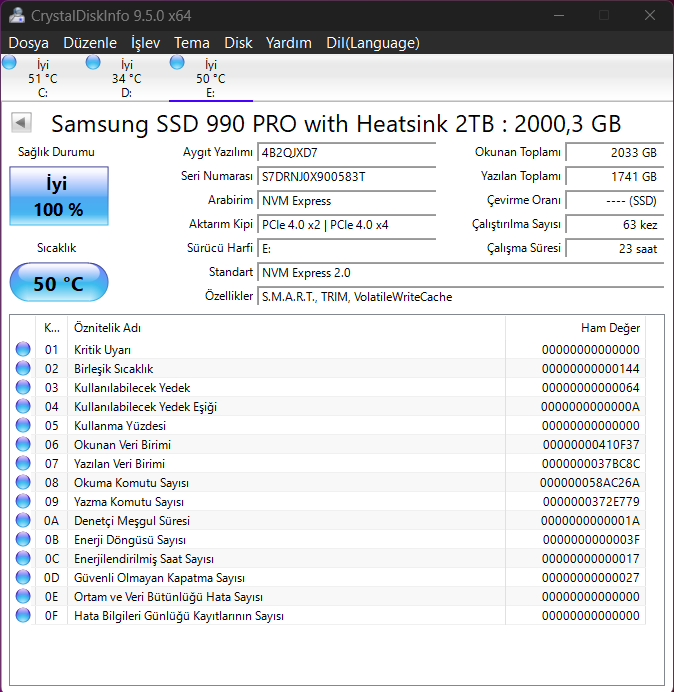Click the İyi 100 % health status button
The width and height of the screenshot is (674, 692).
pyautogui.click(x=59, y=196)
